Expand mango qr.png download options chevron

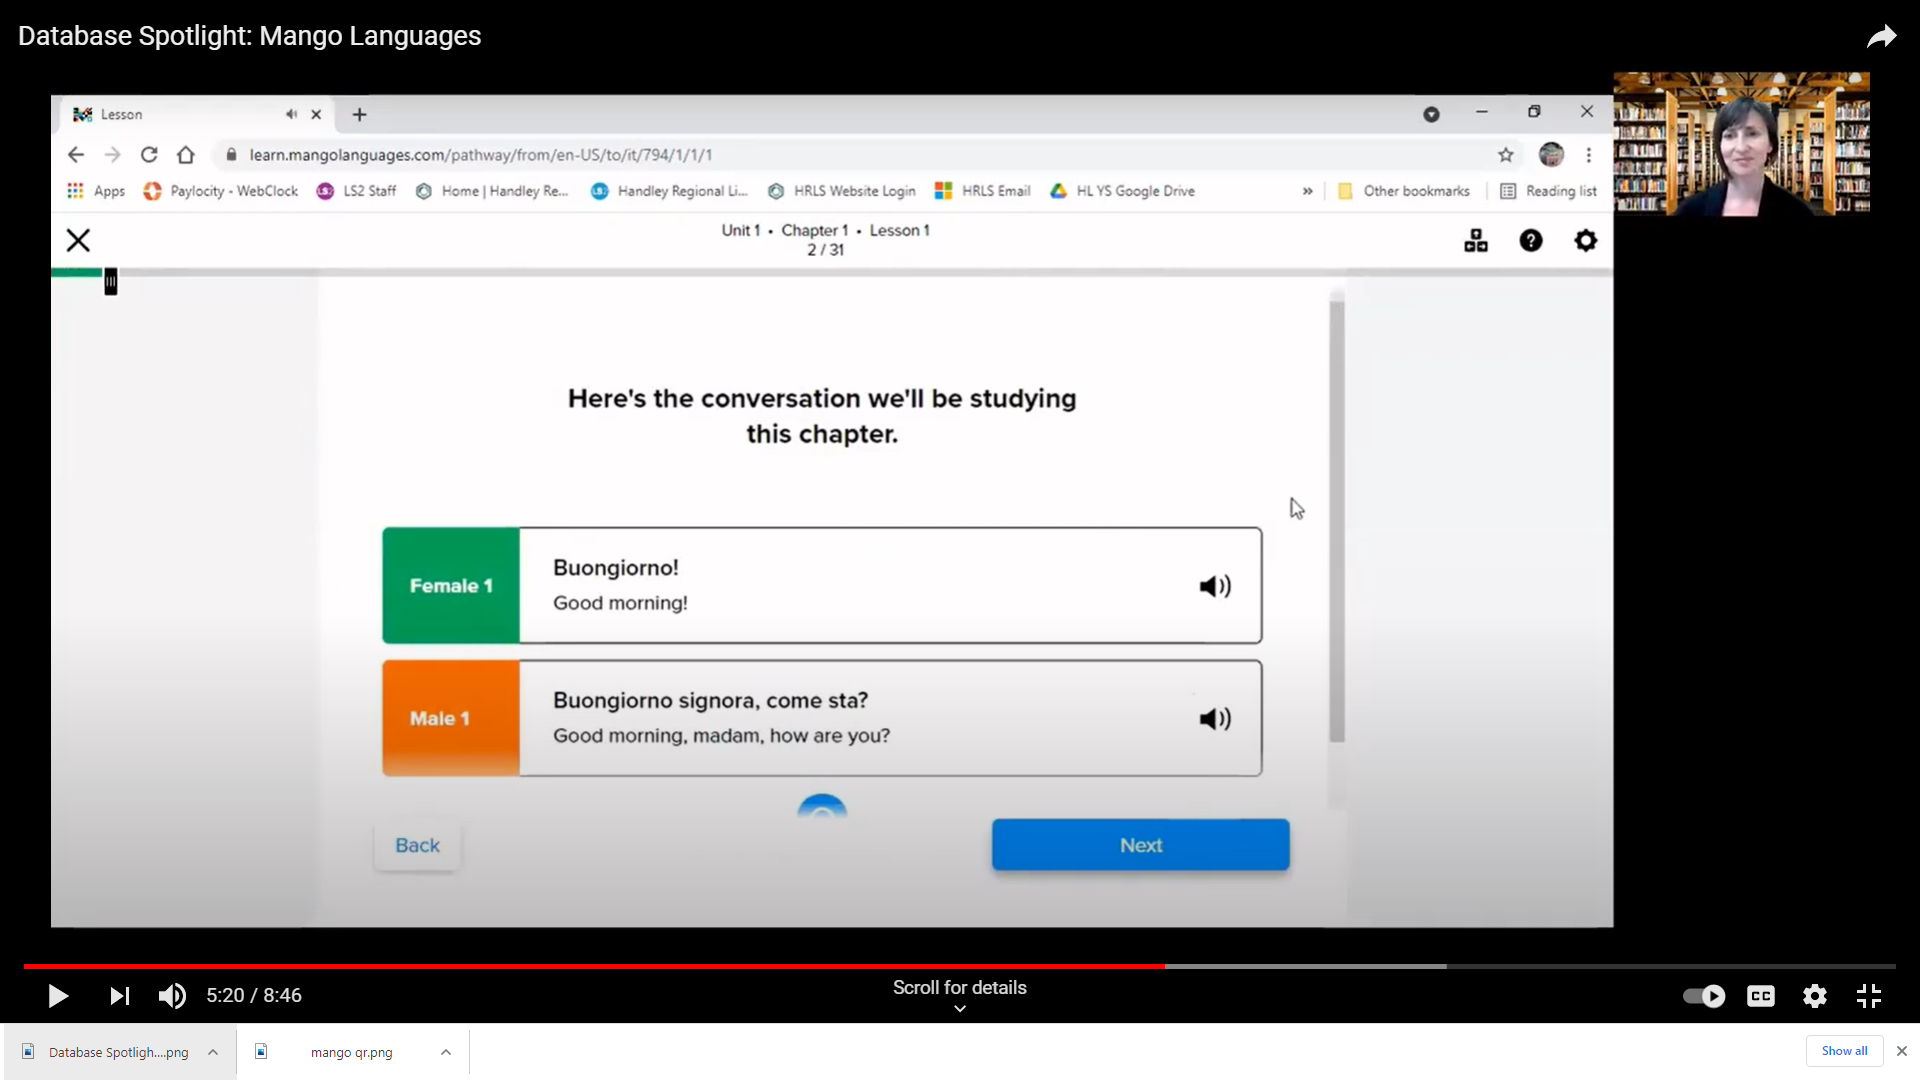446,1052
